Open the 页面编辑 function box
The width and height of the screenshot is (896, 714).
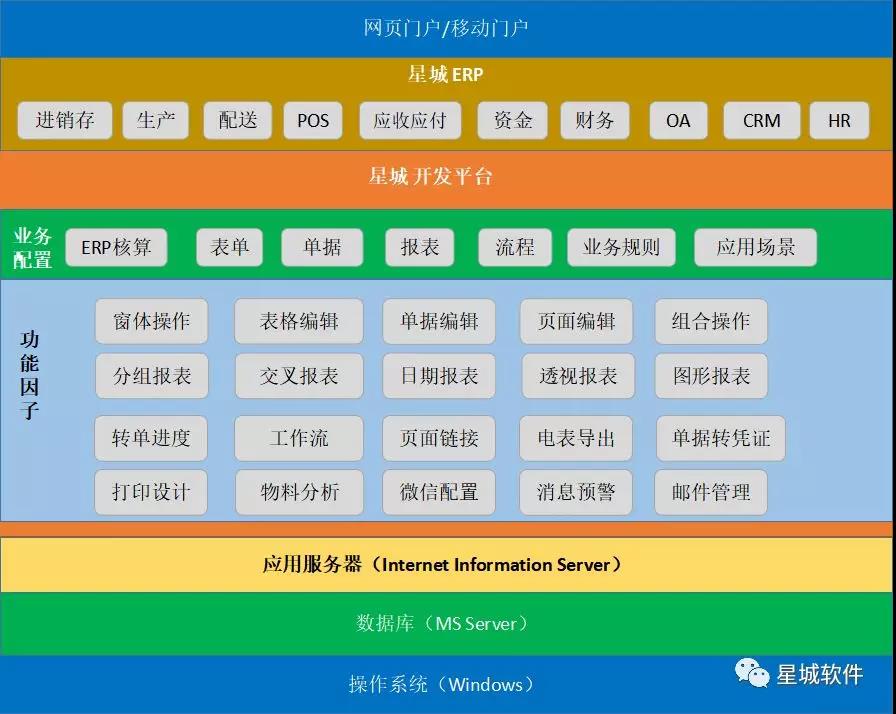(x=577, y=321)
